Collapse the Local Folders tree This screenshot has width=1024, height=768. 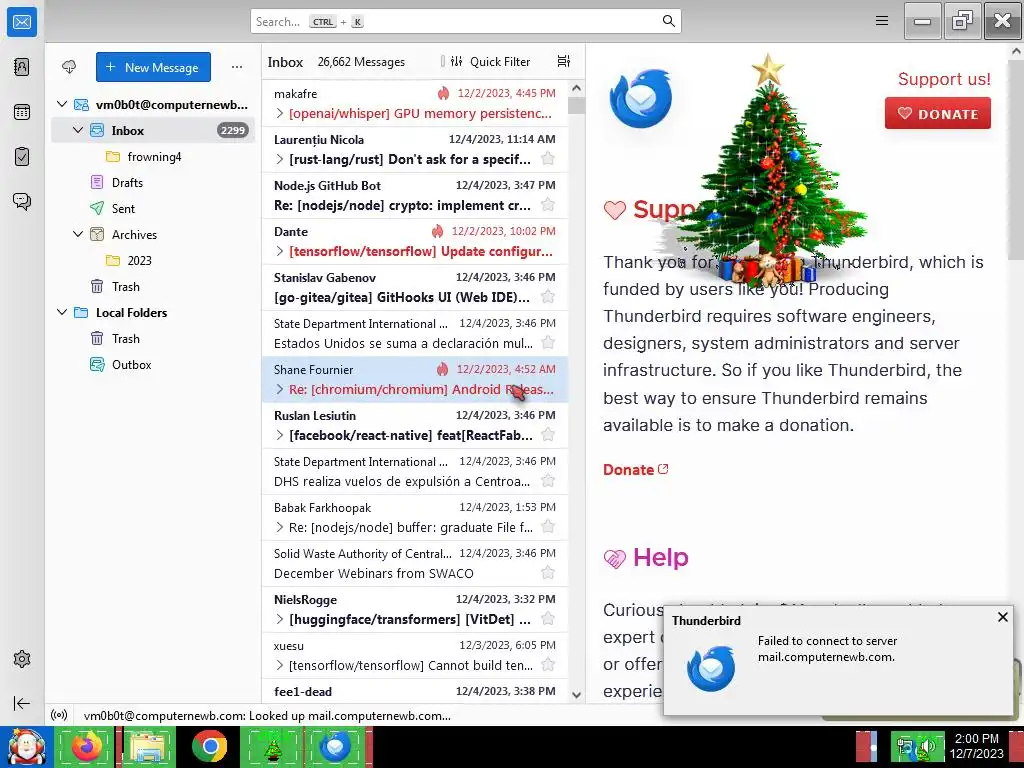(x=62, y=312)
